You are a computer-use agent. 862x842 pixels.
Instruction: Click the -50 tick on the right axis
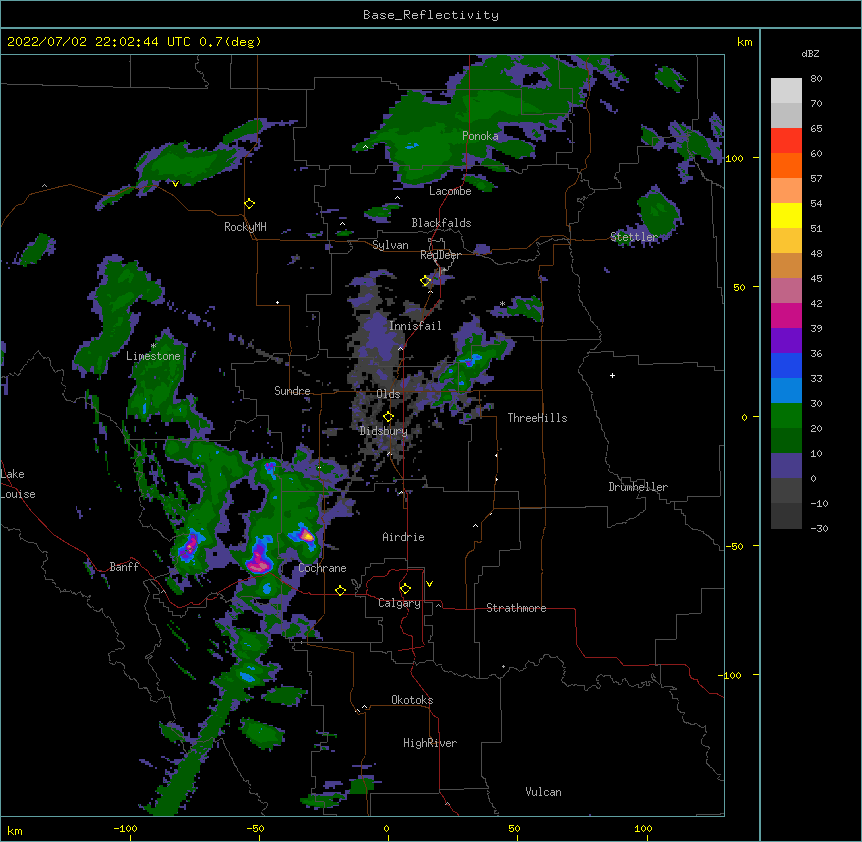(734, 546)
